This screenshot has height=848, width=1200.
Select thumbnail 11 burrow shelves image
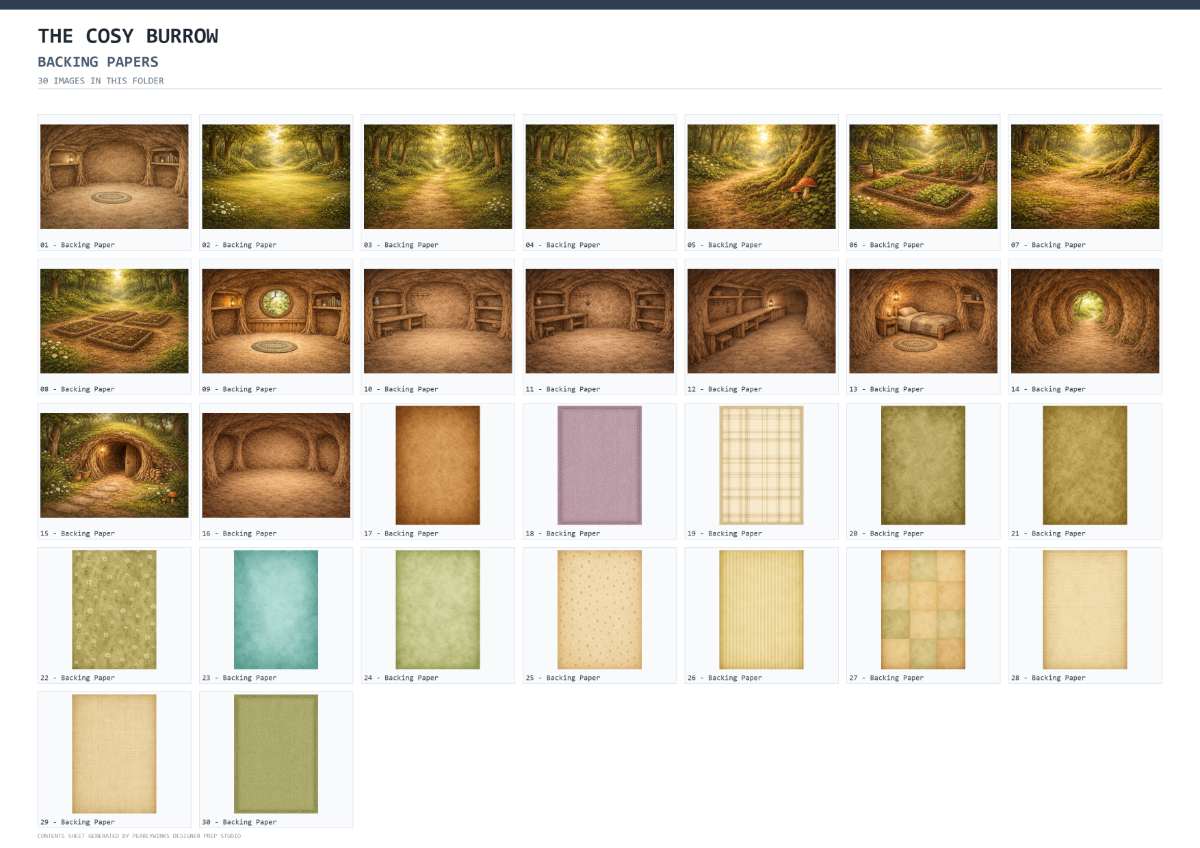600,321
